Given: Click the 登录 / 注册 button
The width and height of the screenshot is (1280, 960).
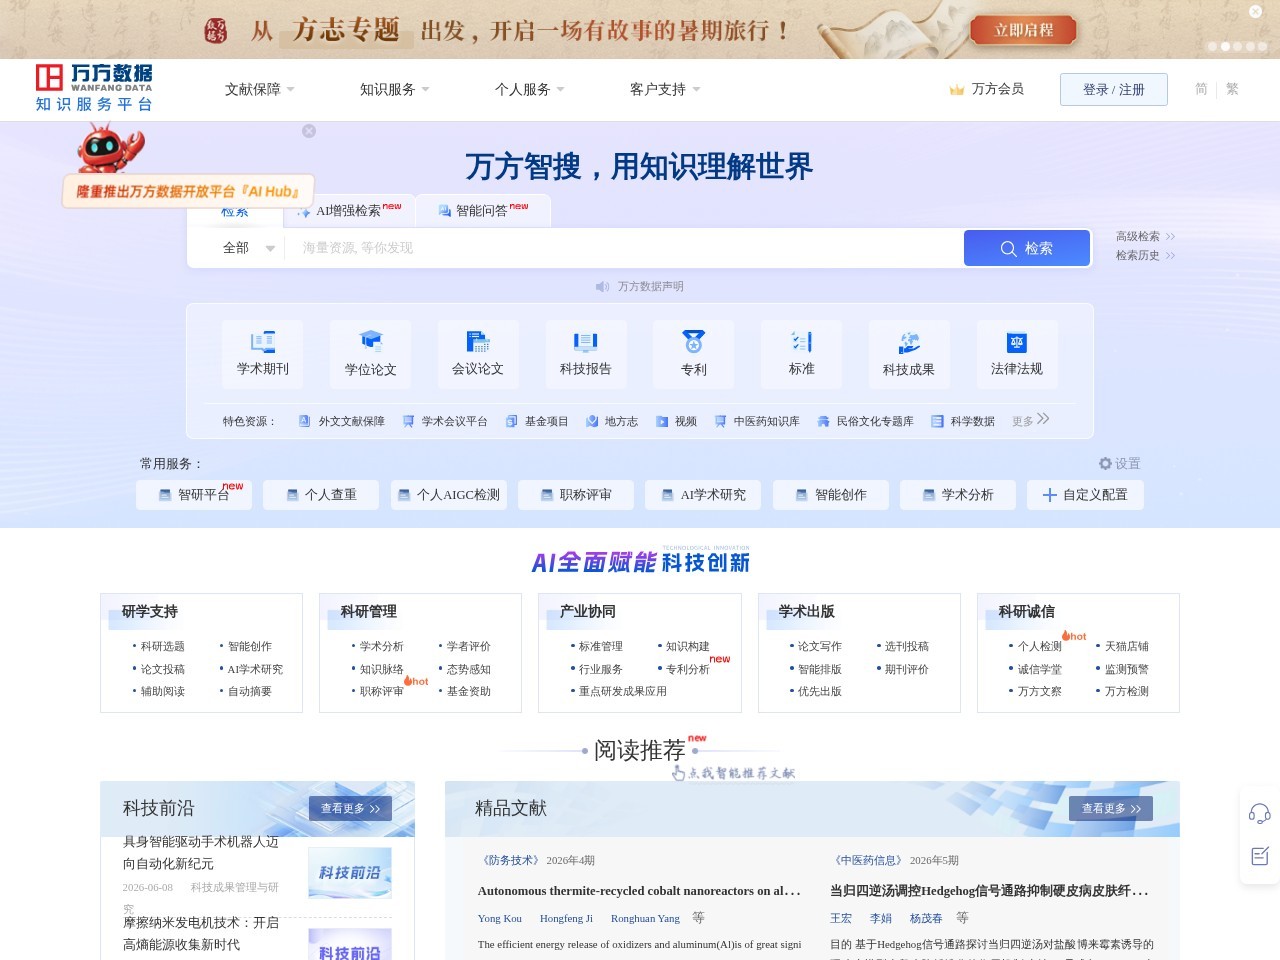Looking at the screenshot, I should [x=1114, y=90].
